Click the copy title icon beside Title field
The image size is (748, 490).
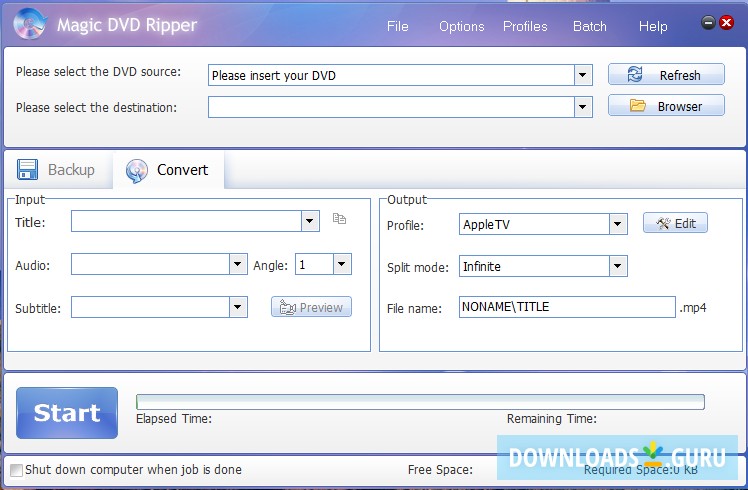pyautogui.click(x=339, y=219)
